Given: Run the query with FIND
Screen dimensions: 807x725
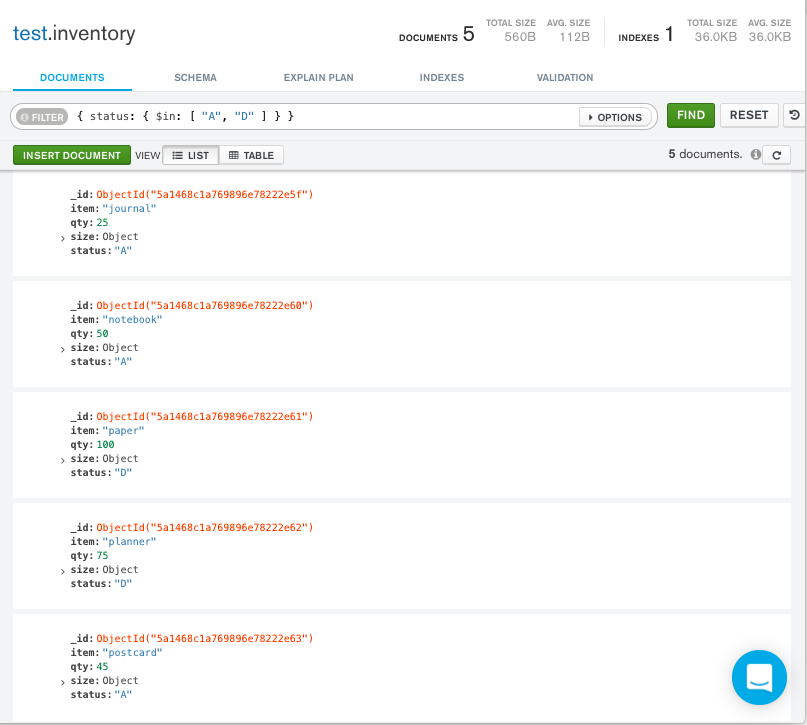Looking at the screenshot, I should click(690, 115).
